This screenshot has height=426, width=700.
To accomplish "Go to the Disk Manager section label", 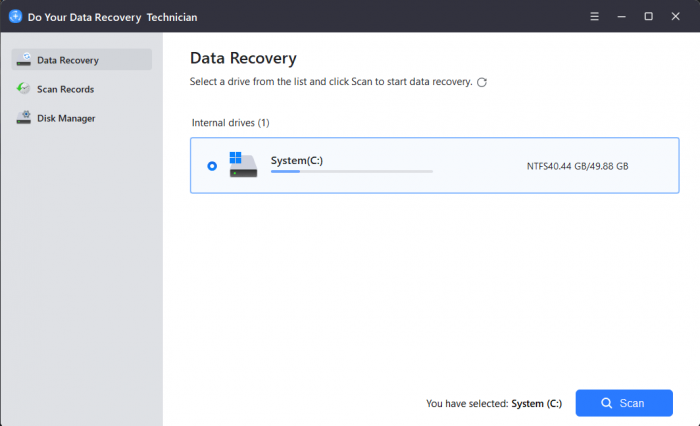I will [66, 118].
